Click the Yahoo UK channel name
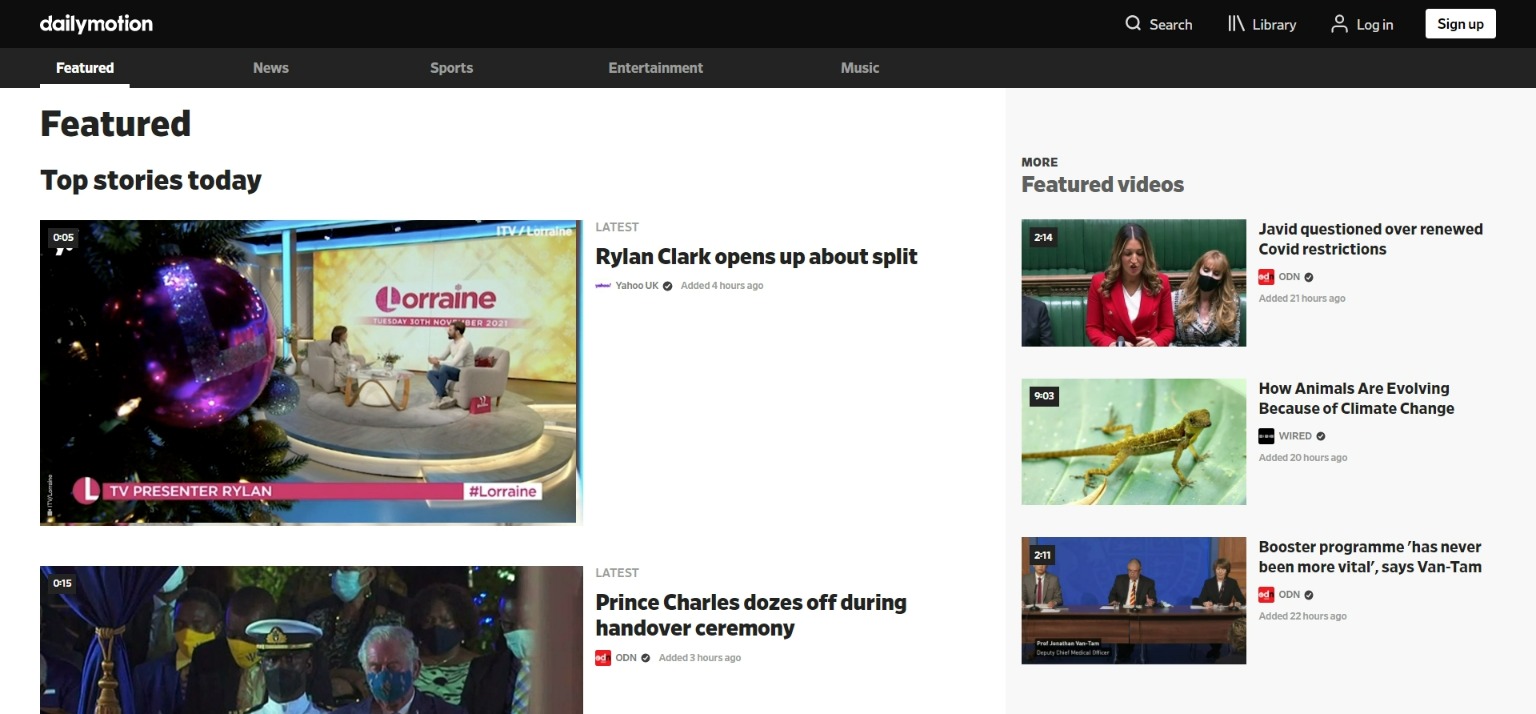Screen dimensions: 1536x714 (x=637, y=286)
